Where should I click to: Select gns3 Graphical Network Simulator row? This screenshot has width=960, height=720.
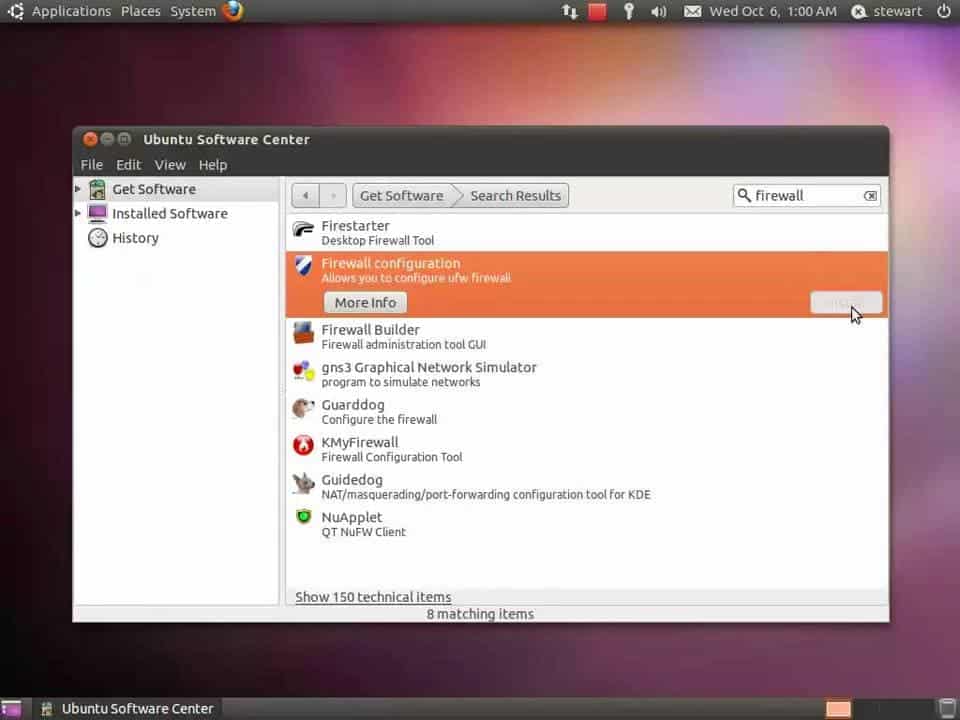point(587,374)
